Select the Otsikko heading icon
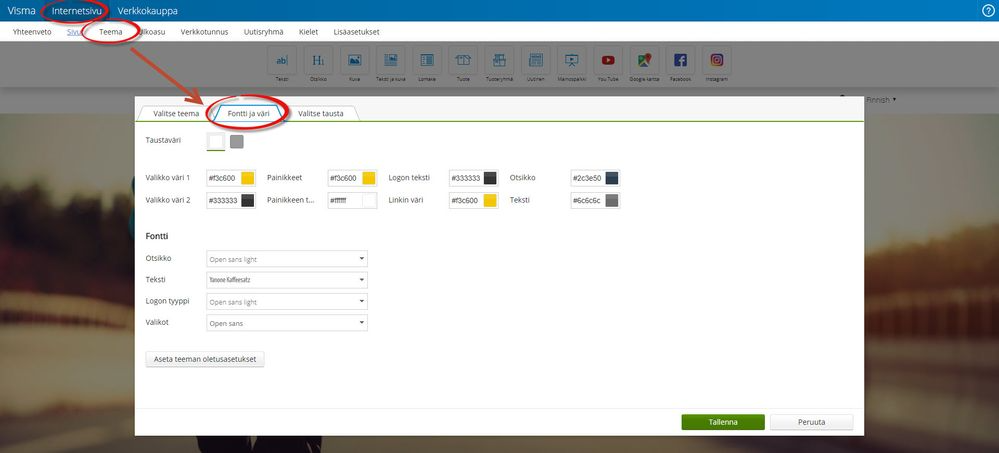Viewport: 999px width, 453px height. 318,61
